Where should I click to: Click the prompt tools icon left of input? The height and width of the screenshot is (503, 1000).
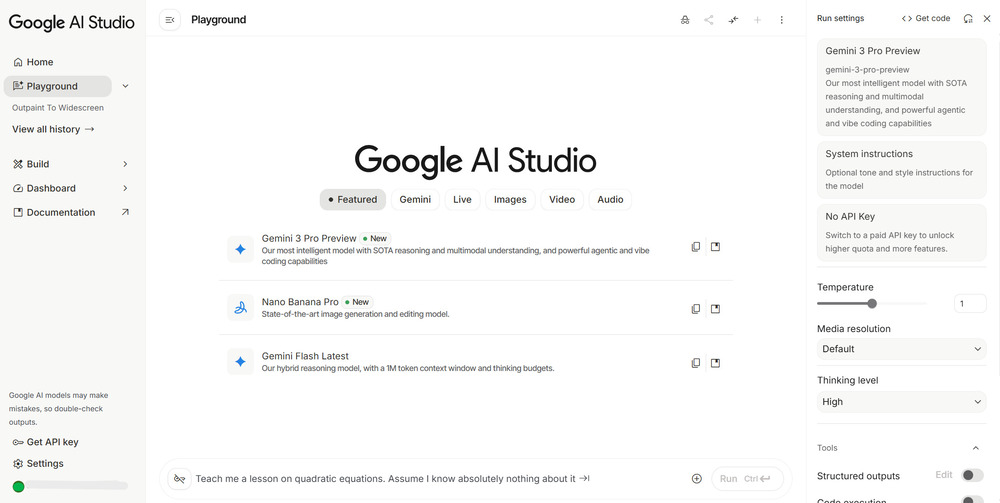[179, 479]
